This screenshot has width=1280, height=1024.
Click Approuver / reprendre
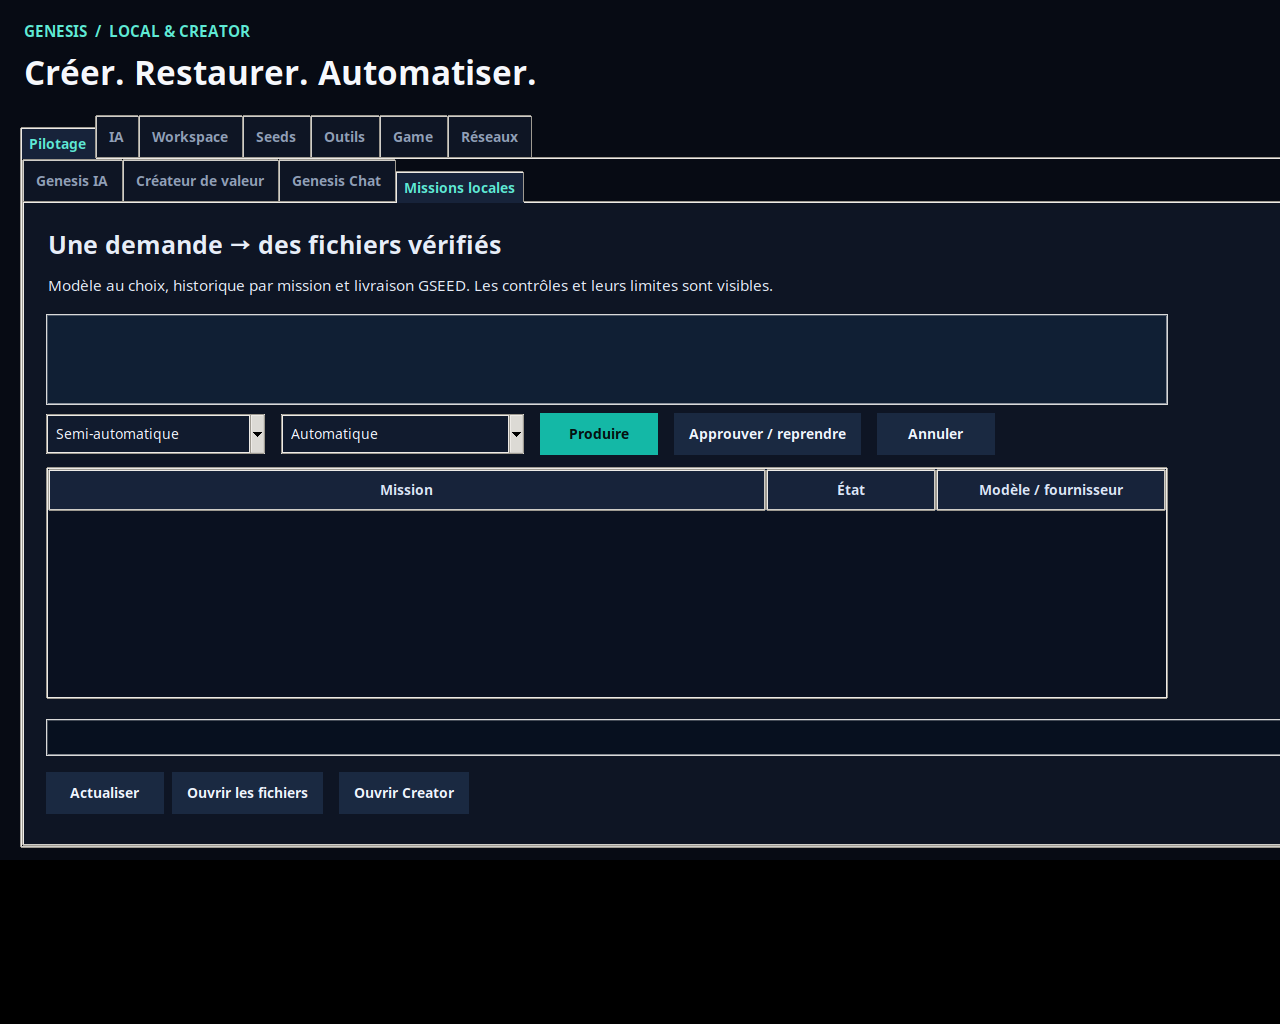(x=767, y=434)
